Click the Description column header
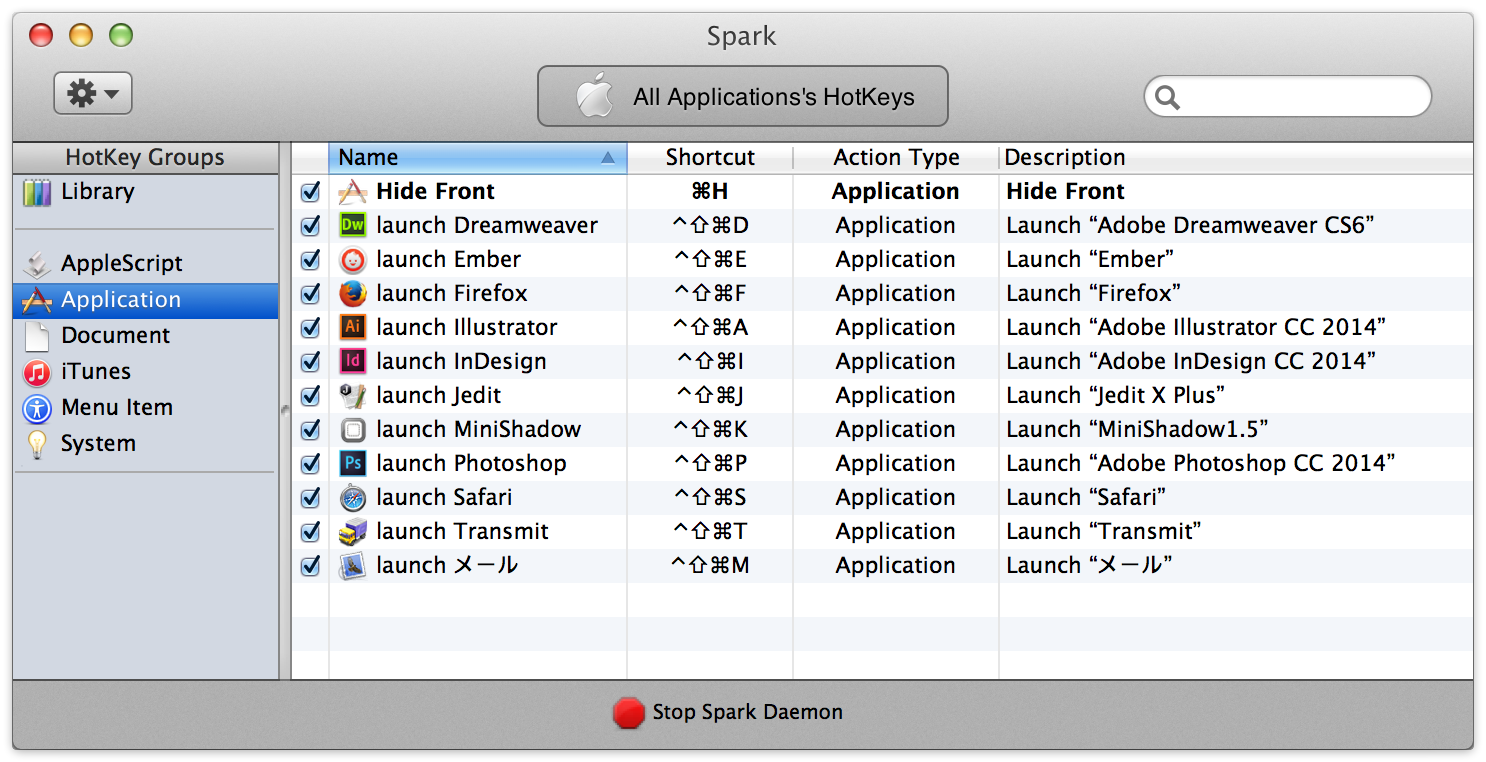This screenshot has height=762, width=1486. coord(1235,158)
